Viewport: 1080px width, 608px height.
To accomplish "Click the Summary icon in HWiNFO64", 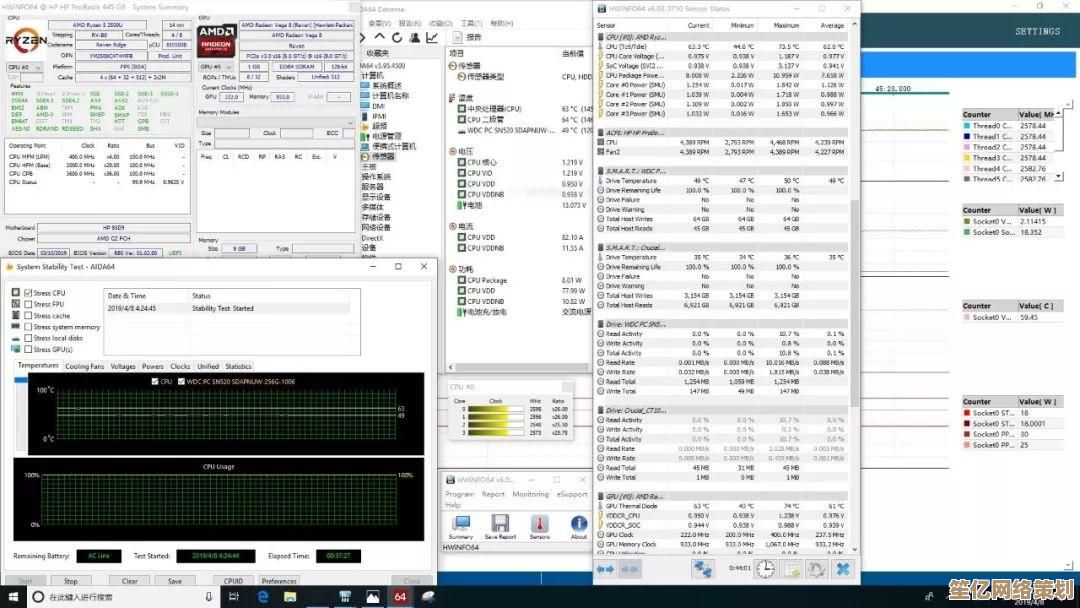I will click(462, 524).
